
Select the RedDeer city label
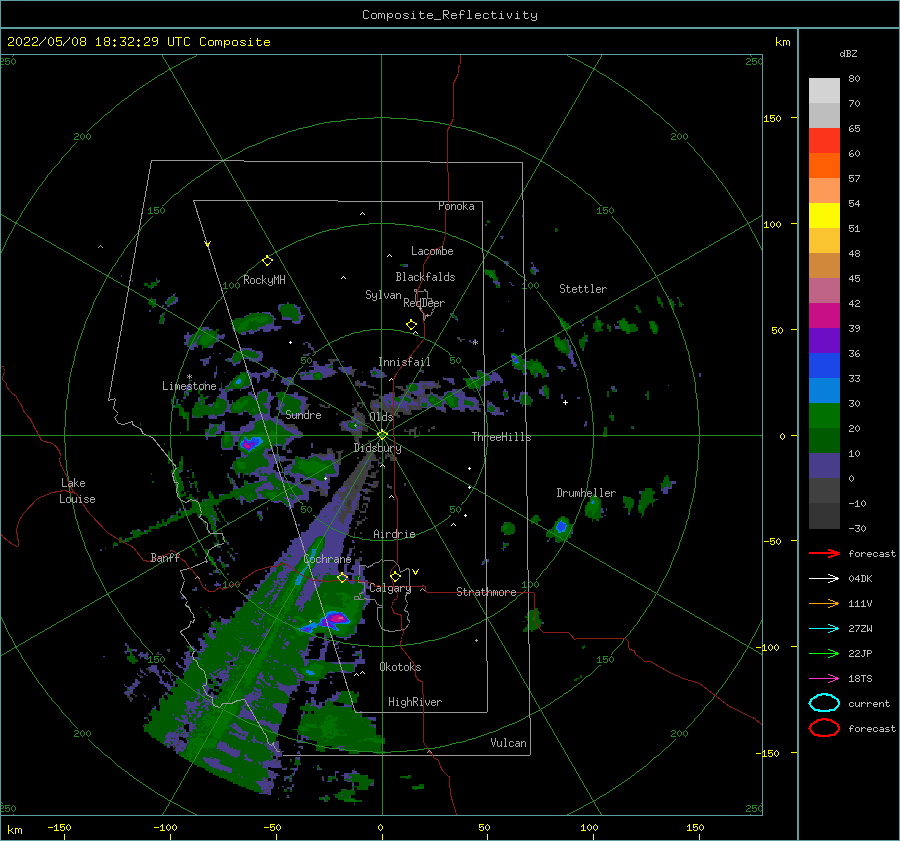point(424,303)
